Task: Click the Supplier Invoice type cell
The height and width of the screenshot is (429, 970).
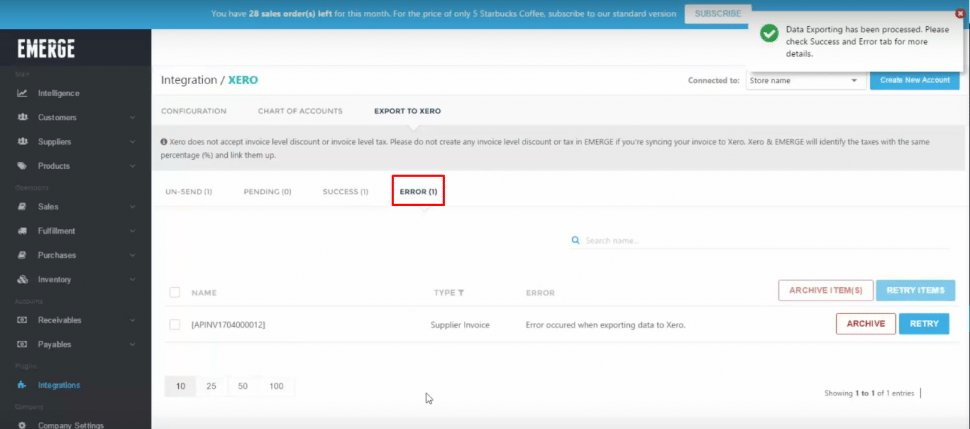Action: [460, 324]
